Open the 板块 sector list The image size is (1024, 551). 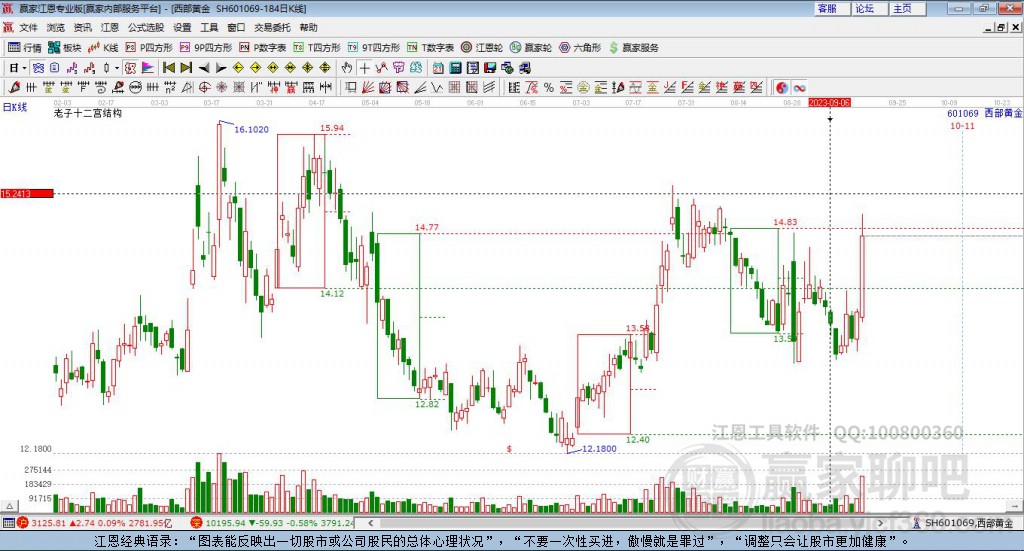click(x=64, y=48)
